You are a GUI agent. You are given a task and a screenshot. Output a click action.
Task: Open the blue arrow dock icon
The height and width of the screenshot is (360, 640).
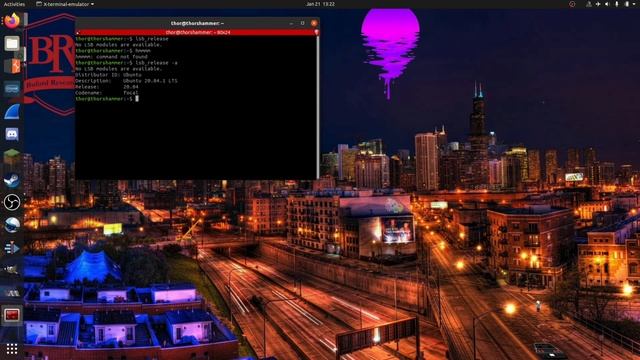click(12, 248)
